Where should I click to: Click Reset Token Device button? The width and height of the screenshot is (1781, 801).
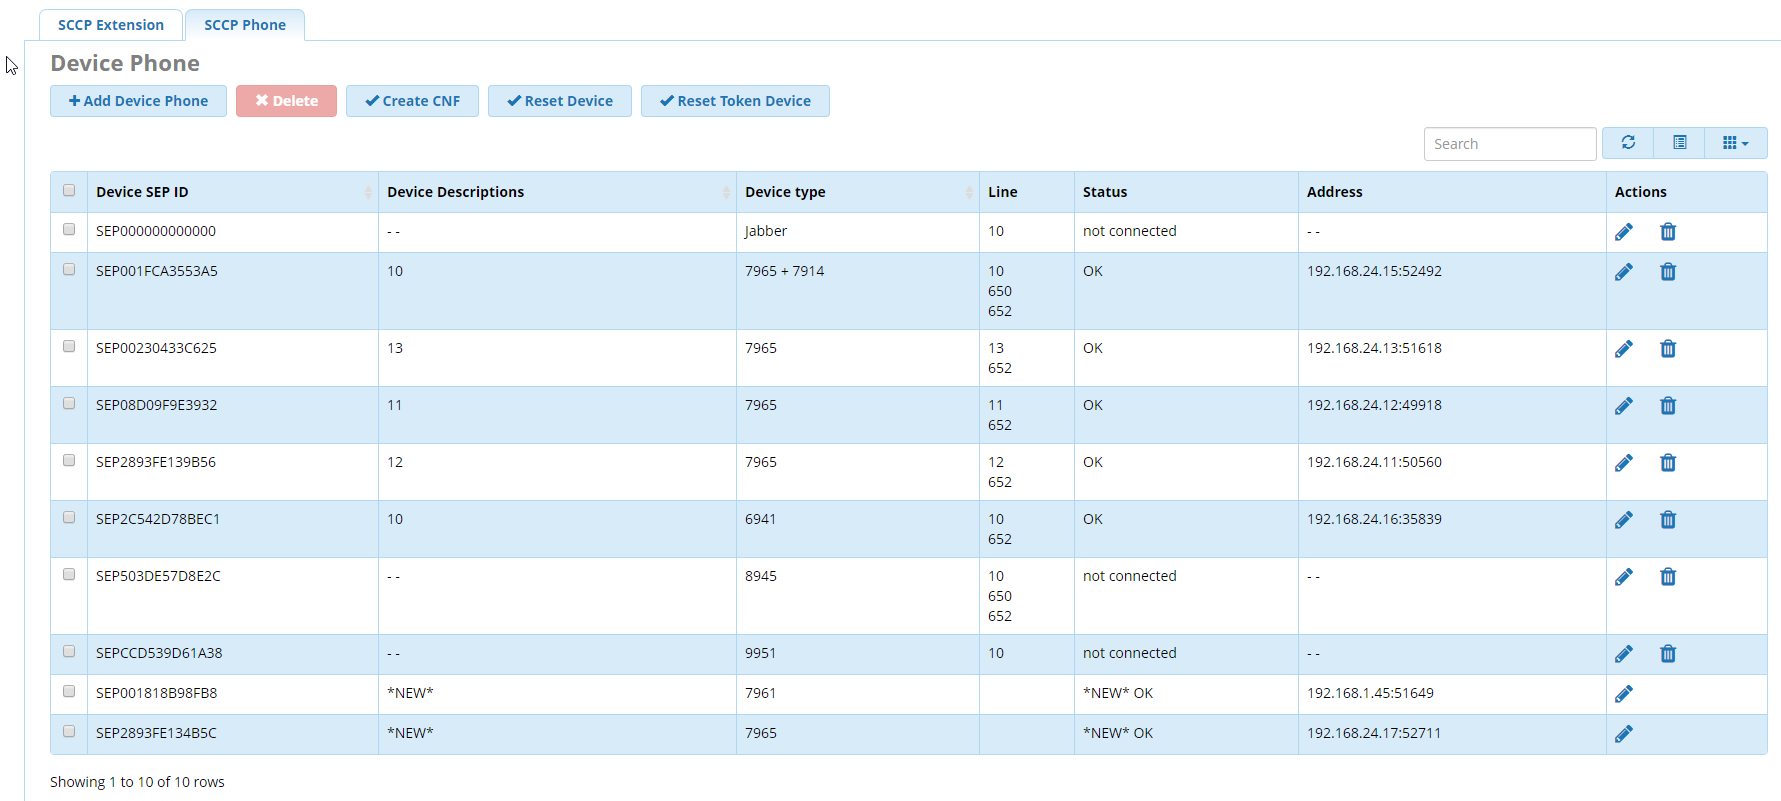[735, 101]
